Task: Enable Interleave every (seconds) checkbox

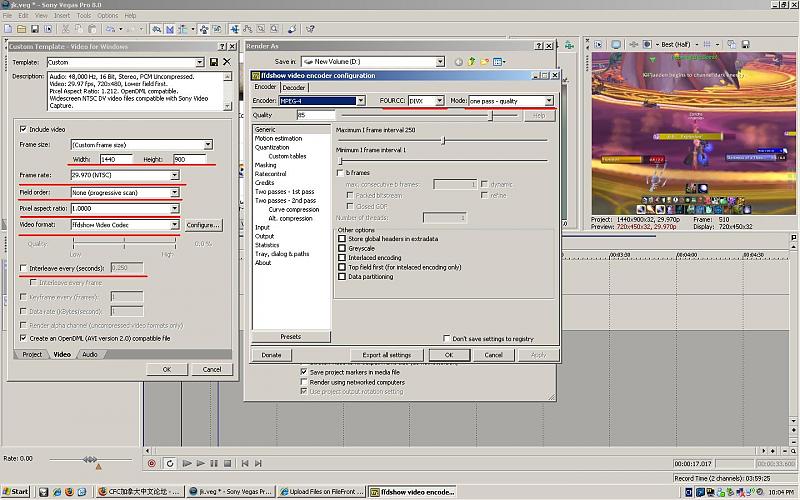Action: coord(23,268)
